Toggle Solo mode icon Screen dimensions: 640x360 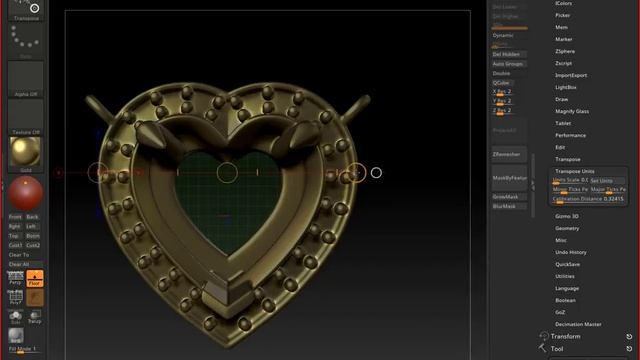[16, 318]
